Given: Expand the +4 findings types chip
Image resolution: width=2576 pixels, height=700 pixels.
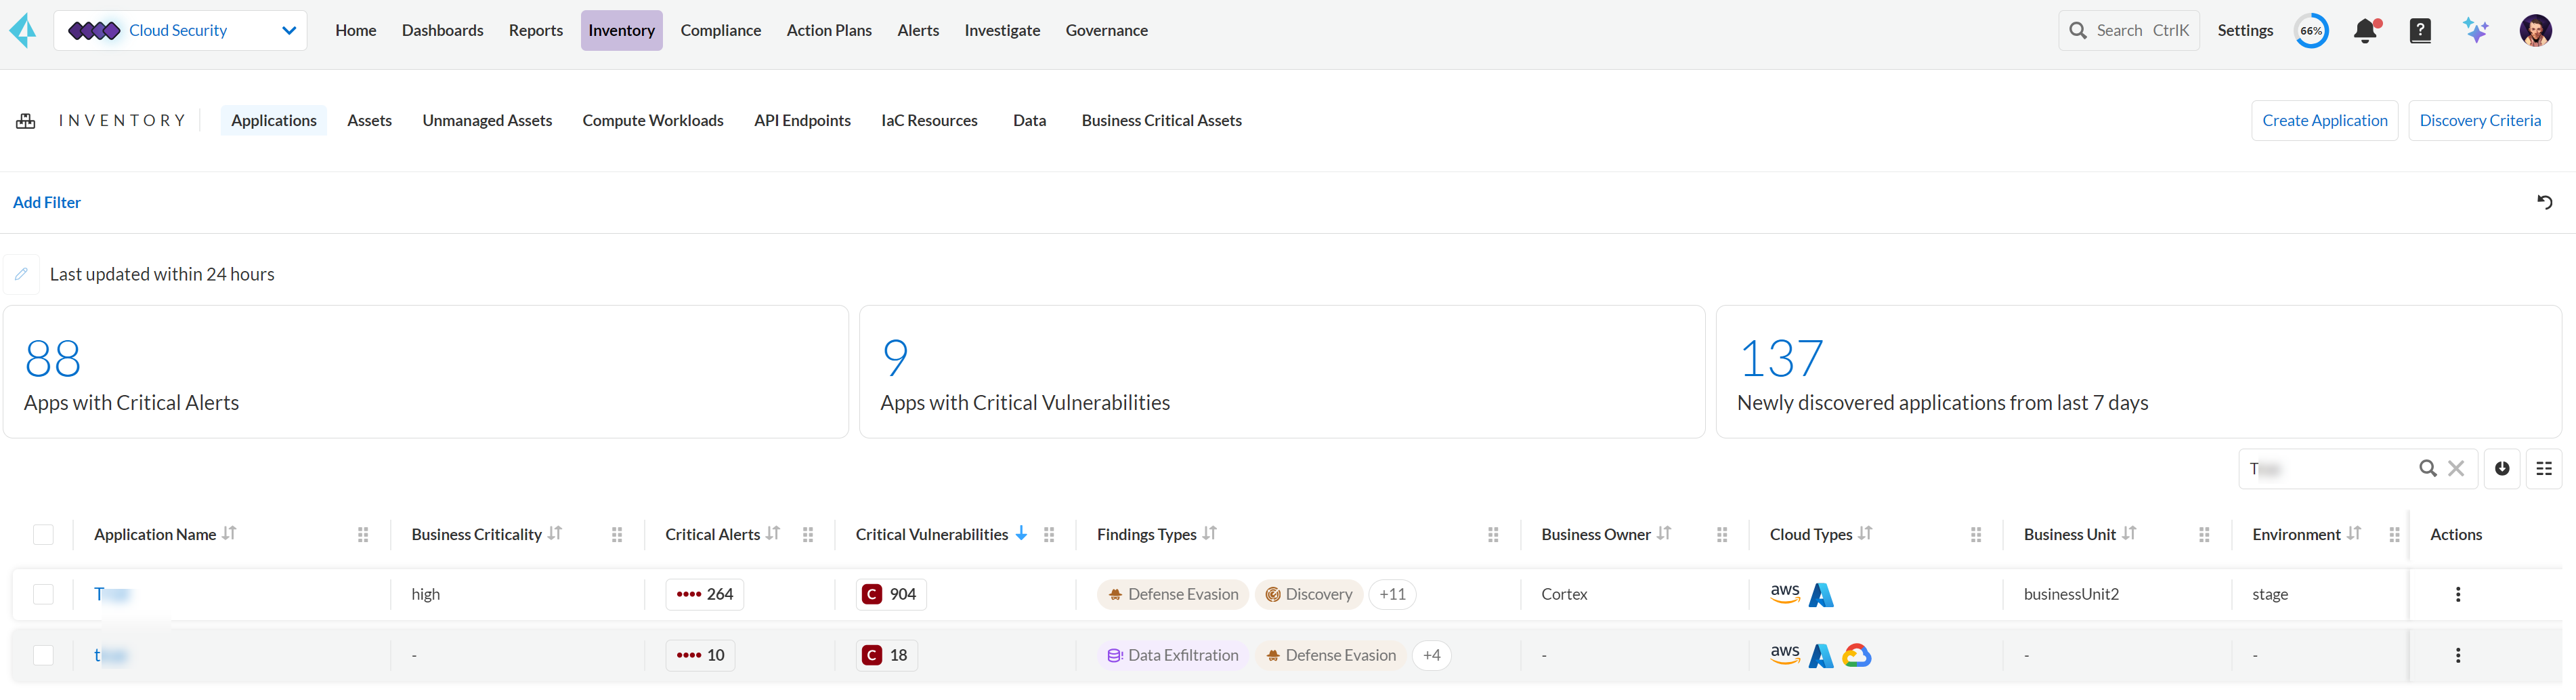Looking at the screenshot, I should point(1431,655).
